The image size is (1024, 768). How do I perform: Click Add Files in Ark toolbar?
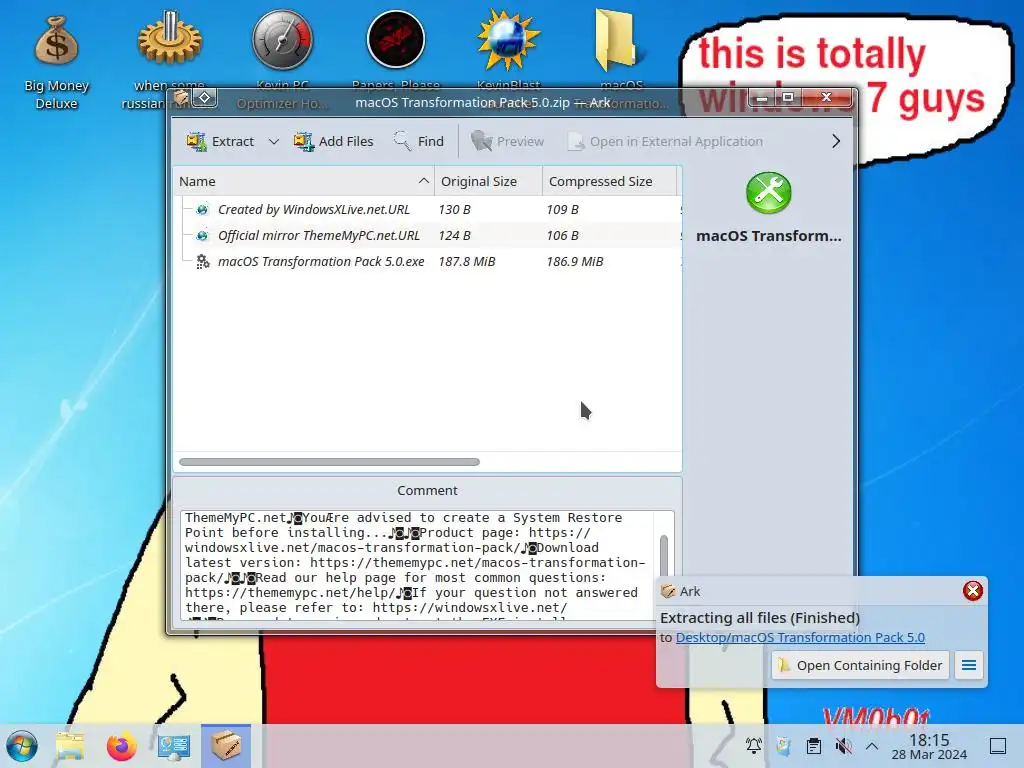[x=333, y=141]
